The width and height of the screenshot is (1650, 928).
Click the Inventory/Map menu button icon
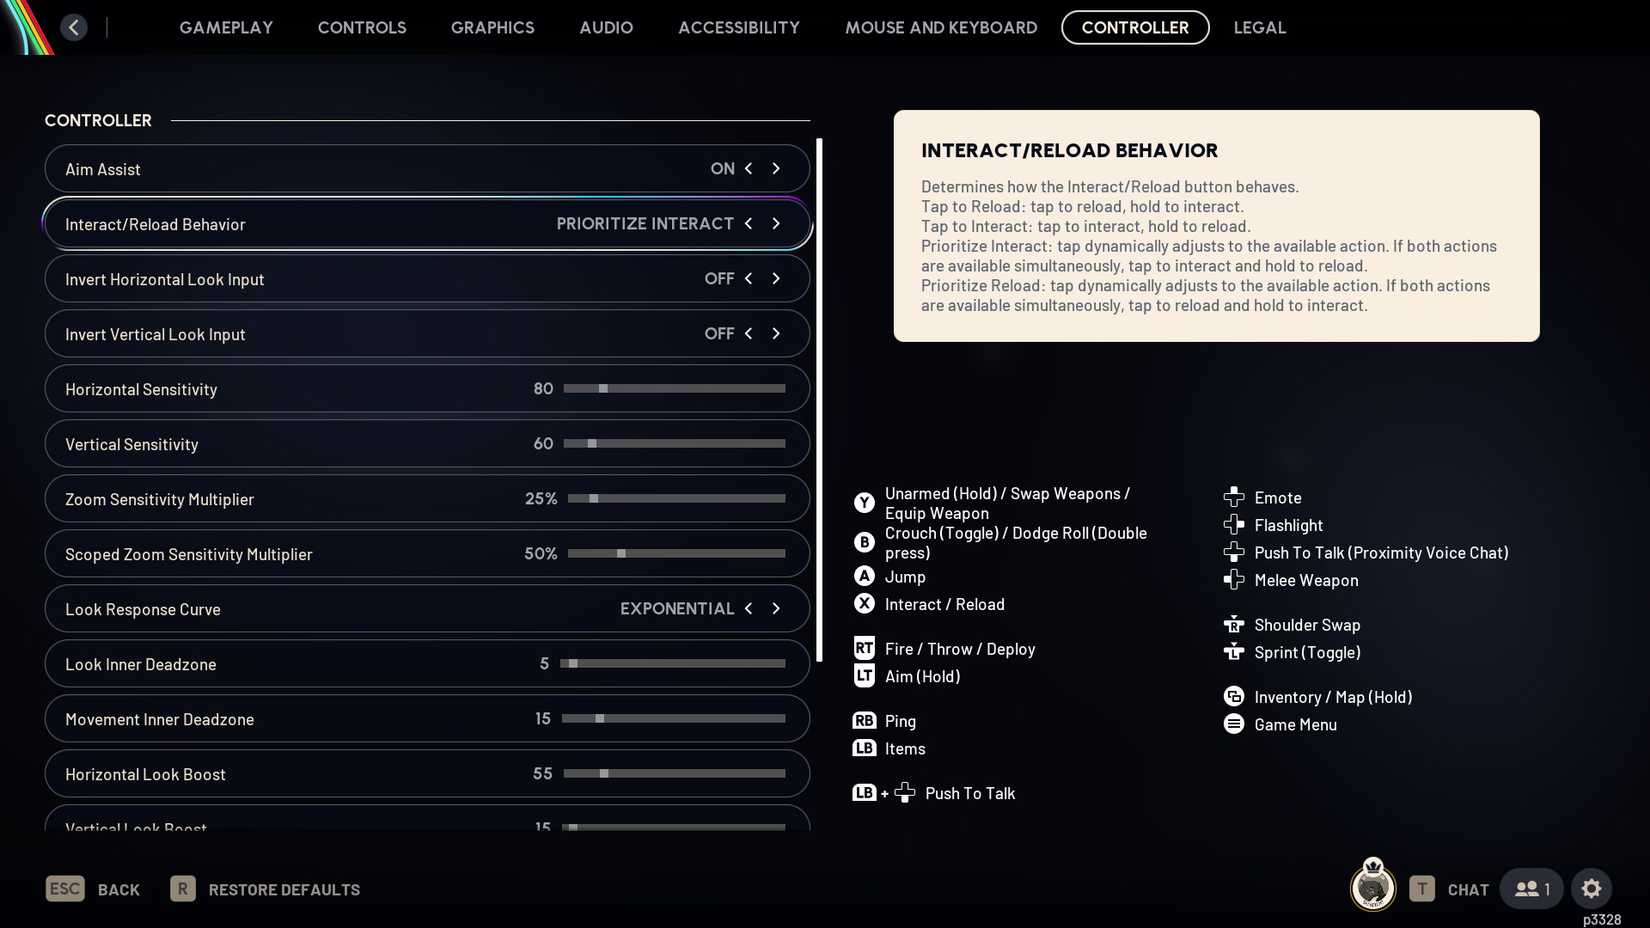pyautogui.click(x=1233, y=697)
